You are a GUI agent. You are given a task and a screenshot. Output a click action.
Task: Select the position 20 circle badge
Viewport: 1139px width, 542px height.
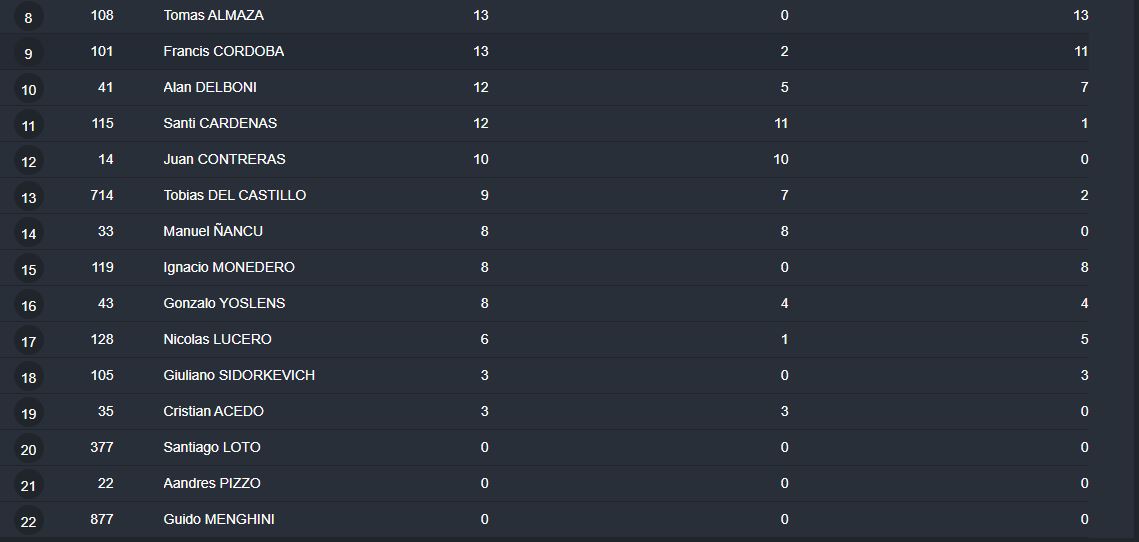(x=28, y=449)
